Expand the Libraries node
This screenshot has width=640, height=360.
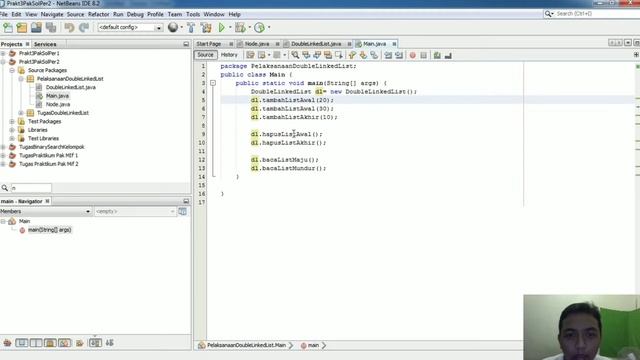12,130
